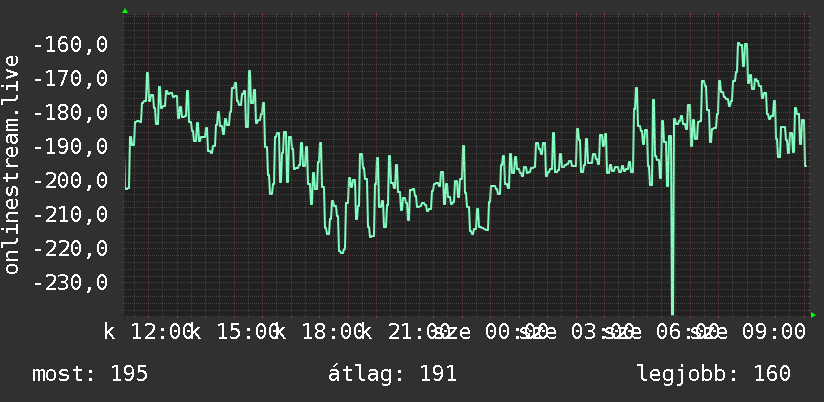Click the 09:00 time axis label
The height and width of the screenshot is (402, 824).
pos(773,332)
